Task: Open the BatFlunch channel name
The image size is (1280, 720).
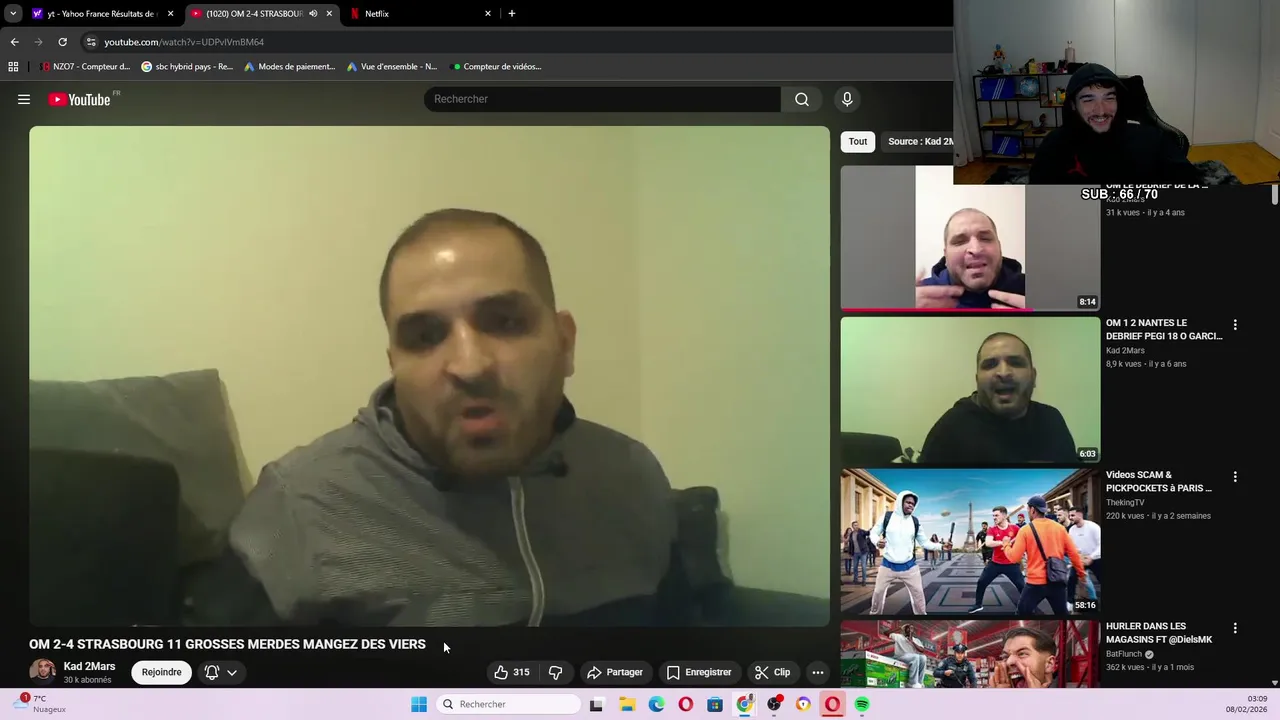Action: pyautogui.click(x=1124, y=654)
